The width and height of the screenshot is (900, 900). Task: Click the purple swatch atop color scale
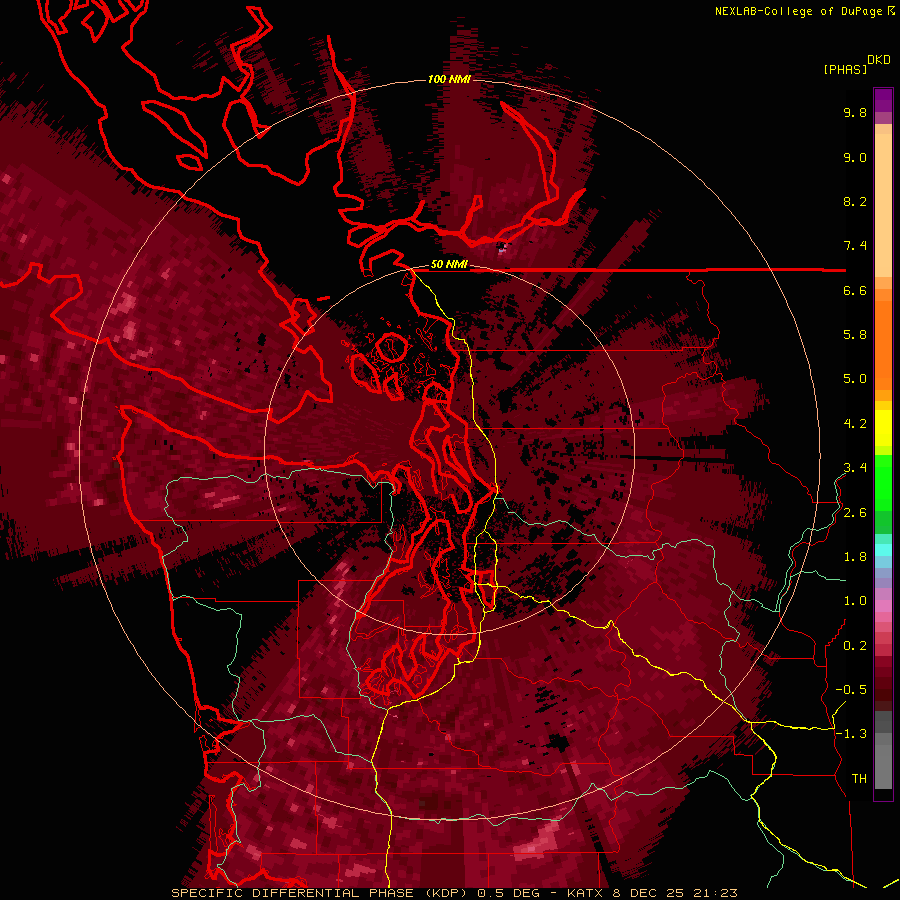coord(883,100)
